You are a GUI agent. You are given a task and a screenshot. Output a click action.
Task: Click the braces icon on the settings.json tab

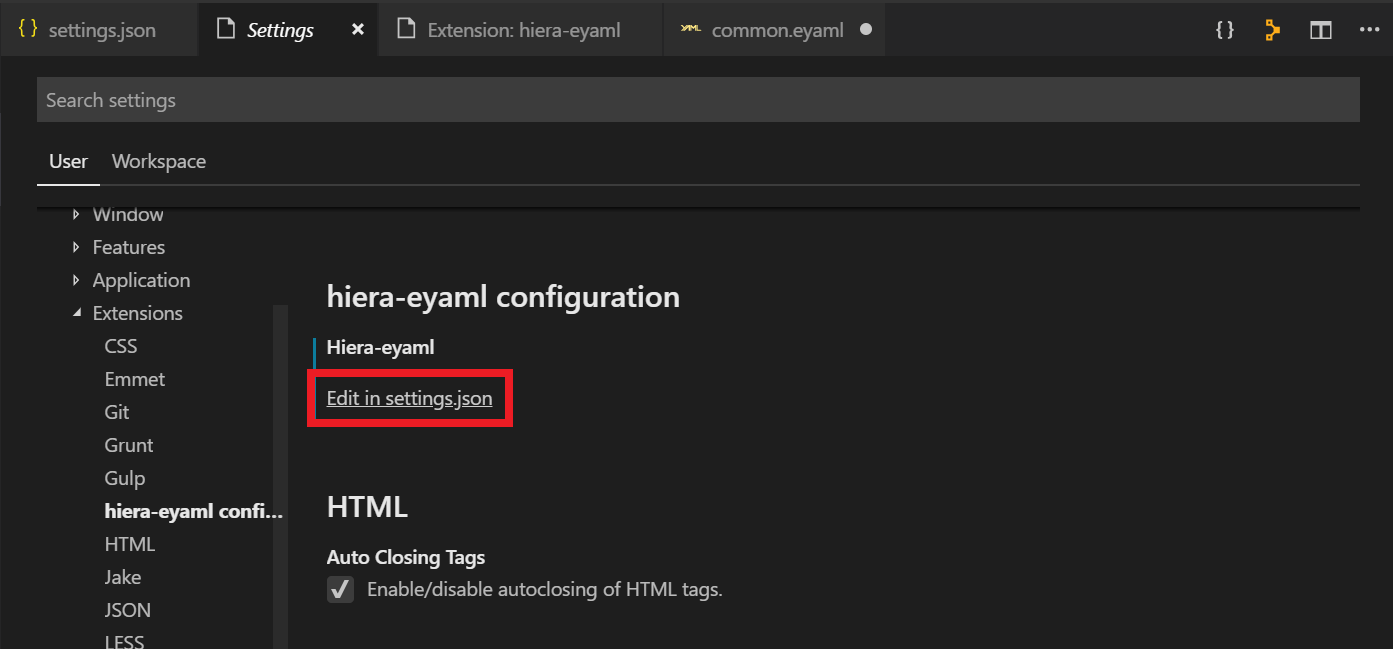coord(25,29)
